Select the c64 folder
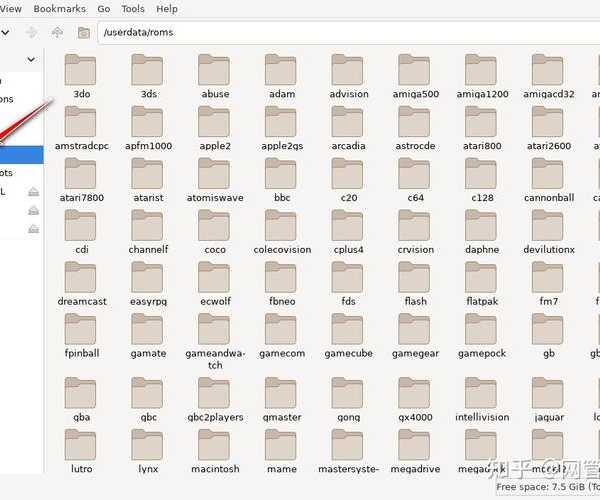Image resolution: width=600 pixels, height=500 pixels. click(x=415, y=181)
